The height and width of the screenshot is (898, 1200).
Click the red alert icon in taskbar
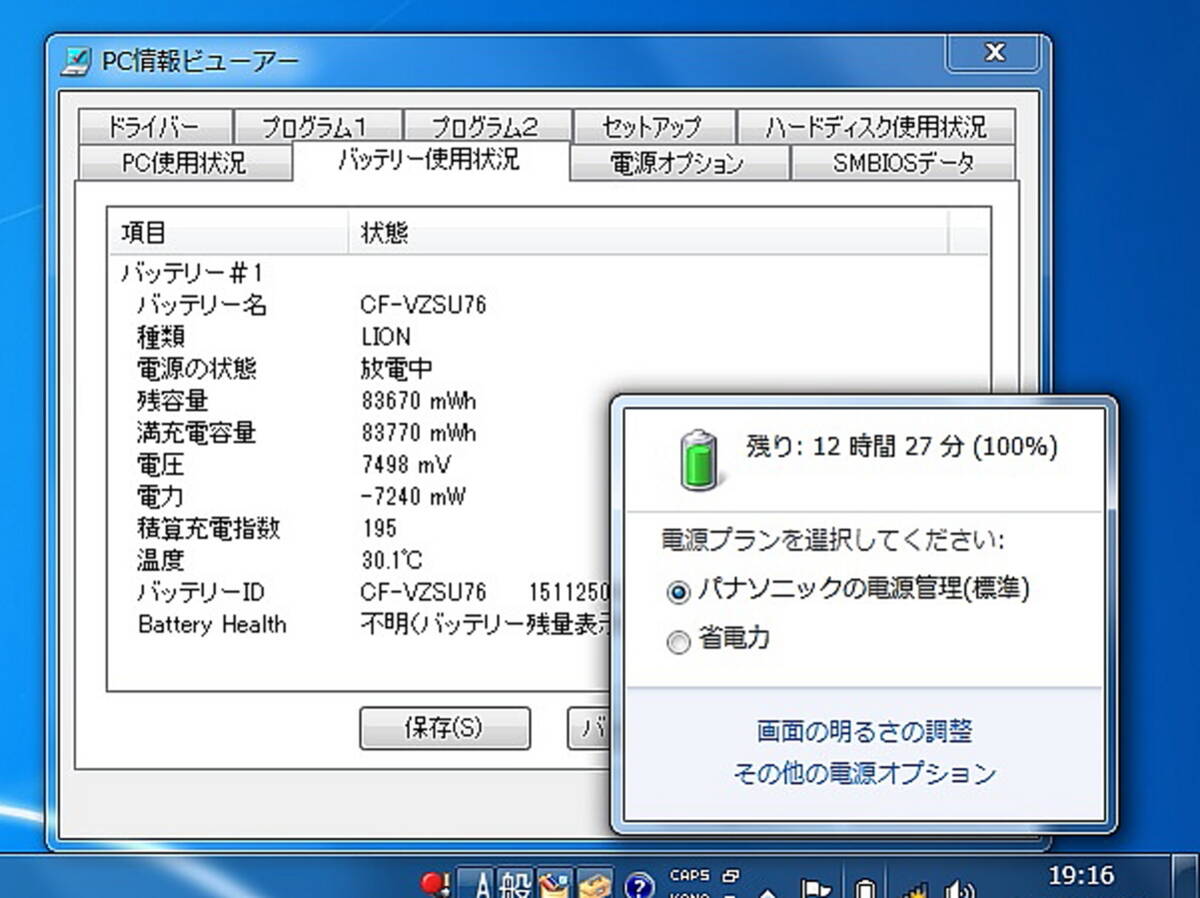(435, 884)
